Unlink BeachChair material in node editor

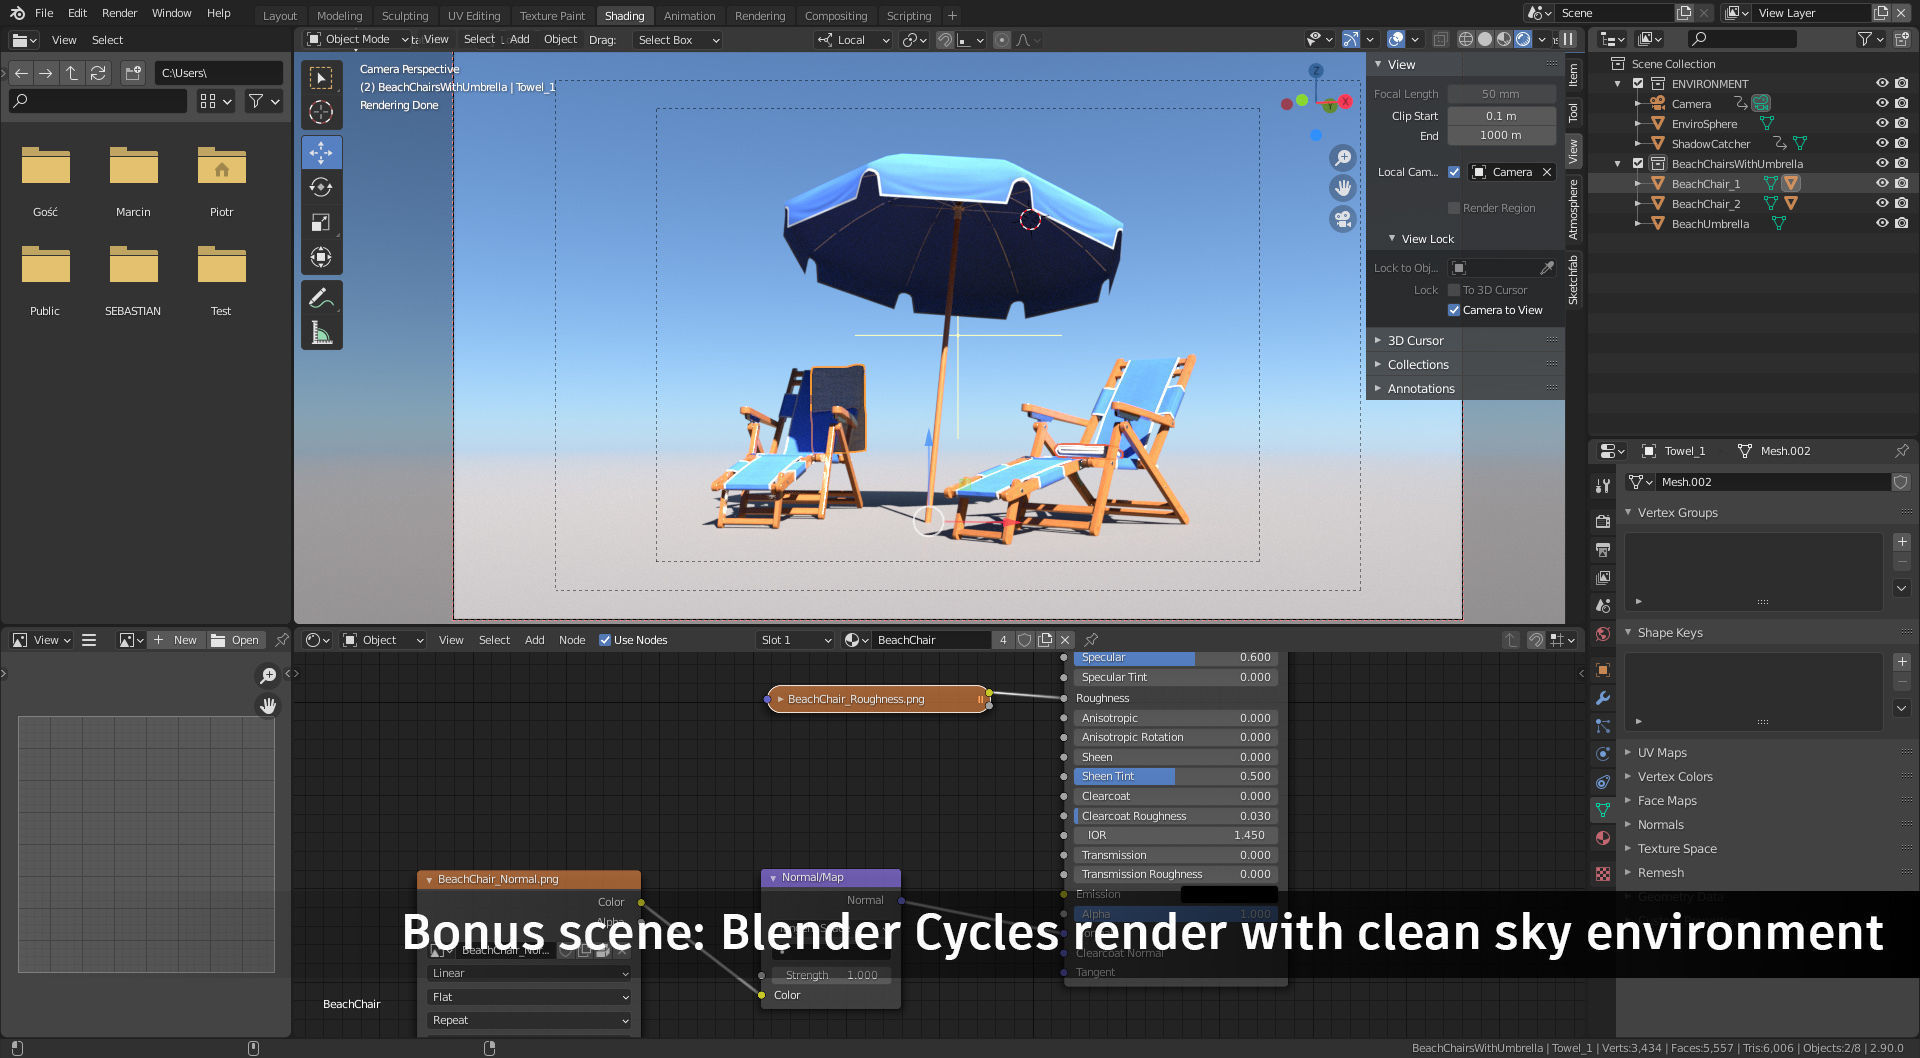(1065, 640)
